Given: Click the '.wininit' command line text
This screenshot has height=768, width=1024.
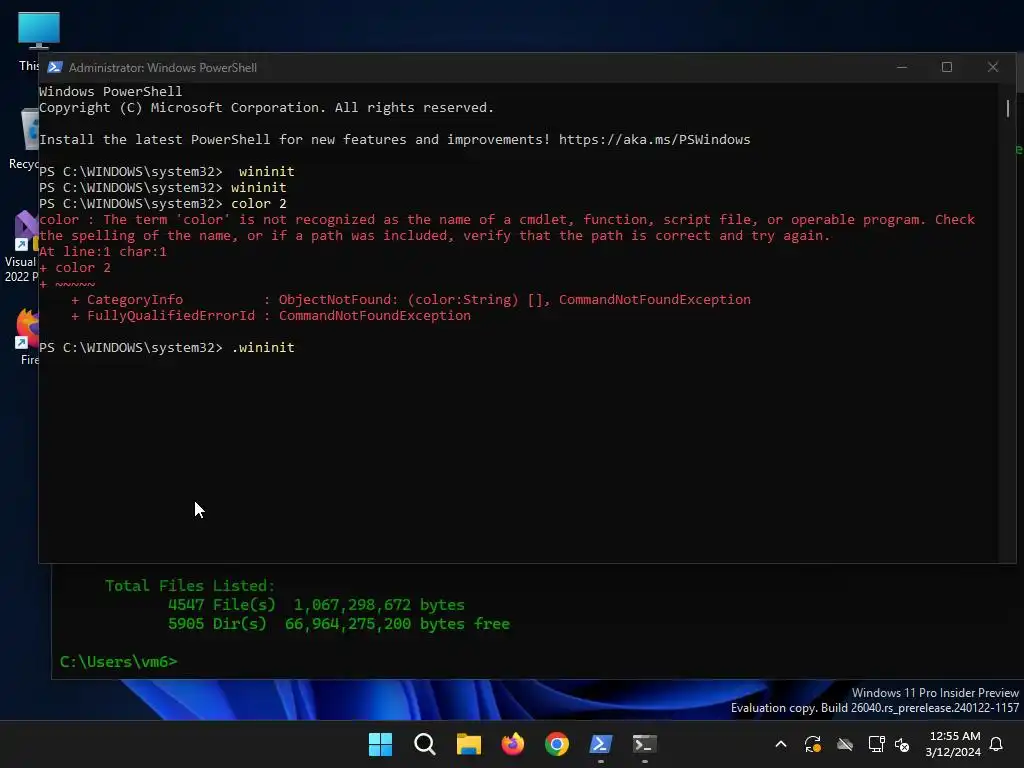Looking at the screenshot, I should tap(263, 347).
